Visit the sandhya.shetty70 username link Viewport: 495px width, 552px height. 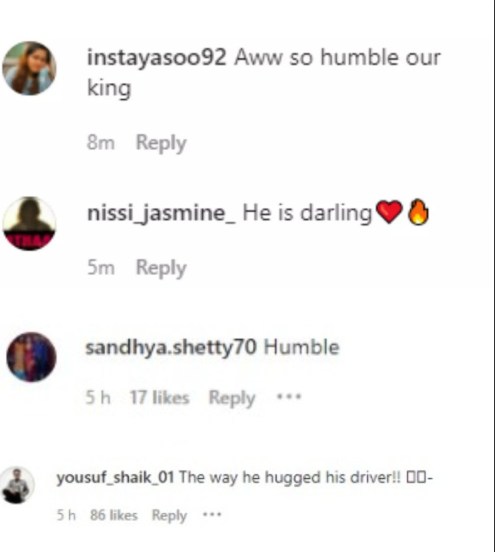coord(171,348)
